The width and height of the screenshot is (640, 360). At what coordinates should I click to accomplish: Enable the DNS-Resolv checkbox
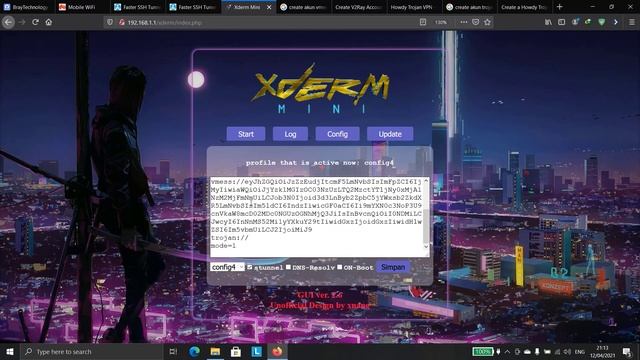pyautogui.click(x=288, y=267)
